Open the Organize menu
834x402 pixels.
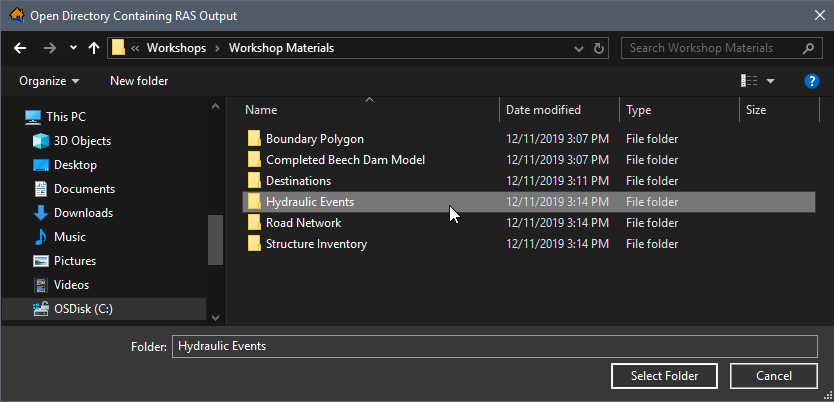pos(49,81)
